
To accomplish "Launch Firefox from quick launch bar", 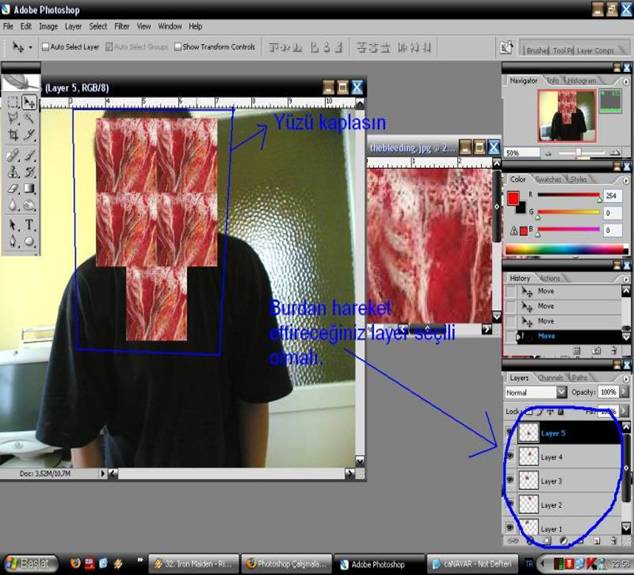I will click(75, 563).
